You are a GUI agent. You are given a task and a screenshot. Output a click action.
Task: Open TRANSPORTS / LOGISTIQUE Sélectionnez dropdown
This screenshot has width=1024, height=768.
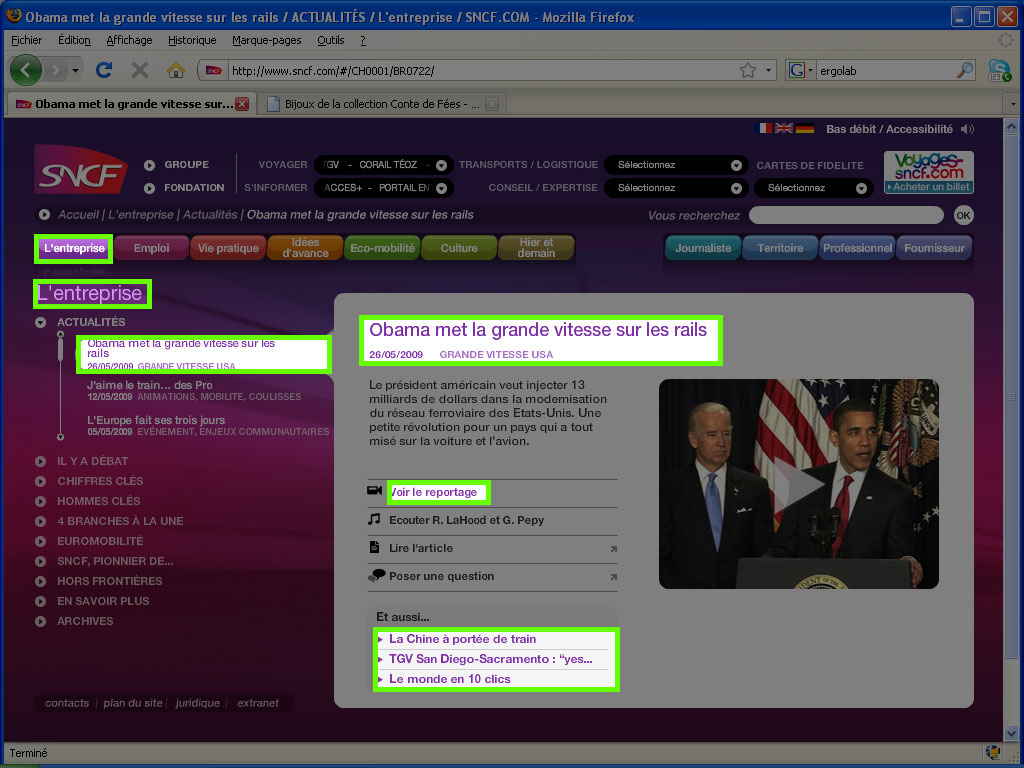click(676, 165)
